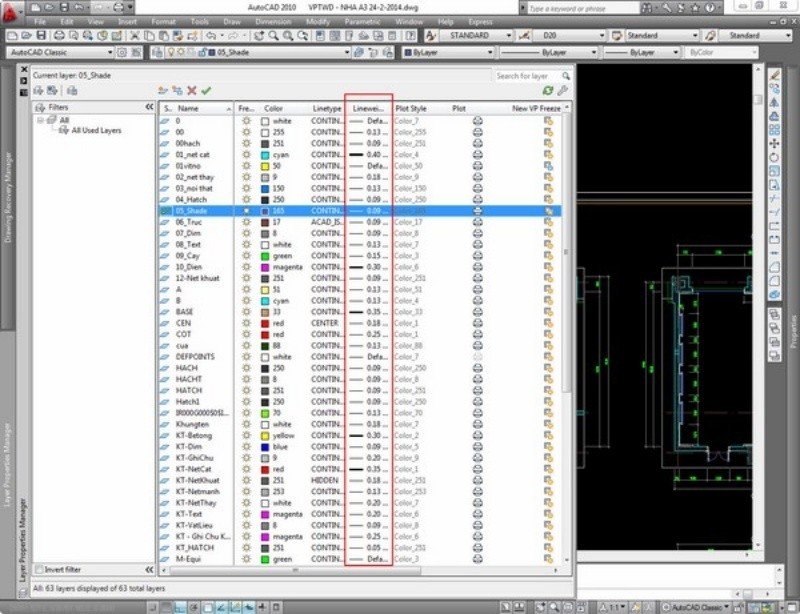Create a new layer in Layer Properties Manager
The width and height of the screenshot is (800, 614).
pyautogui.click(x=160, y=90)
